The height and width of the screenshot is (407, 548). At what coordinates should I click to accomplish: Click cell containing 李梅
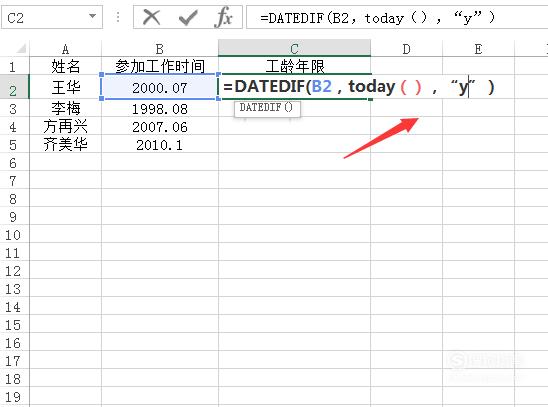point(65,109)
